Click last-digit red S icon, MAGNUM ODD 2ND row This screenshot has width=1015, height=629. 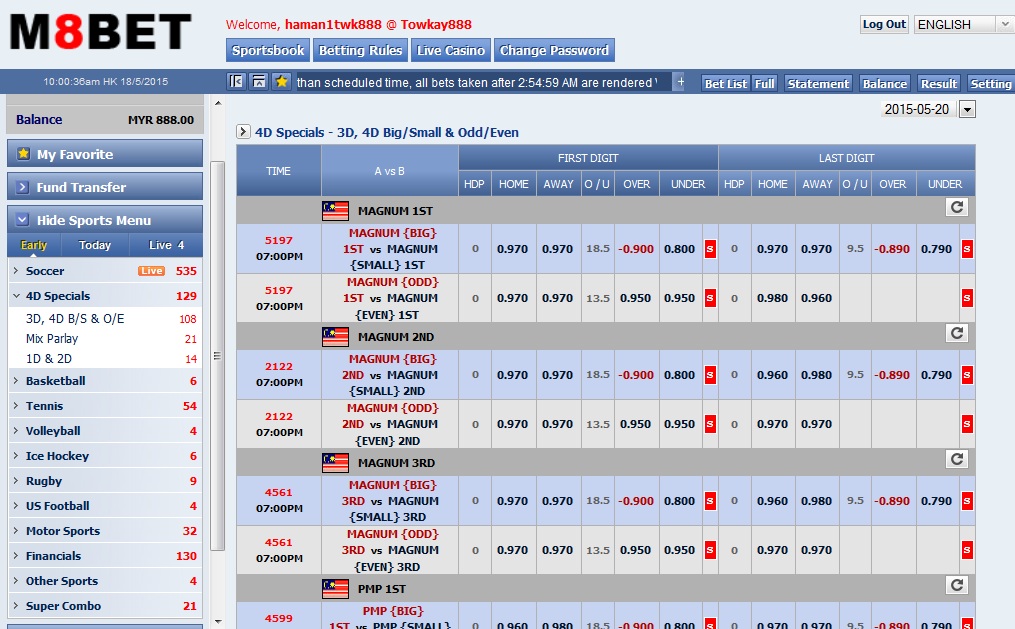click(x=967, y=425)
